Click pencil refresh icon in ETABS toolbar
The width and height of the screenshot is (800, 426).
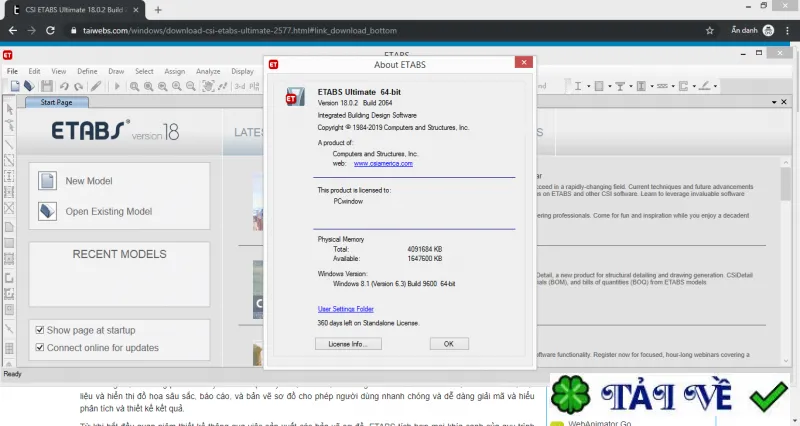click(96, 86)
